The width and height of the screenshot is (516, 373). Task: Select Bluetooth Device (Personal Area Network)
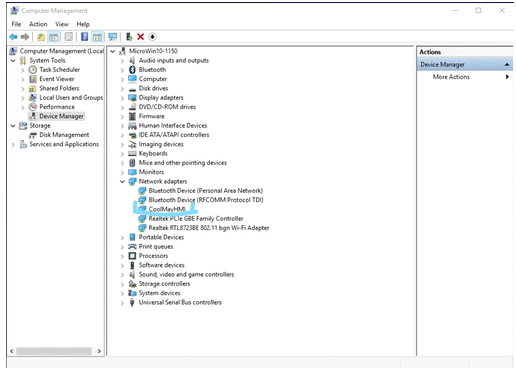pyautogui.click(x=206, y=191)
